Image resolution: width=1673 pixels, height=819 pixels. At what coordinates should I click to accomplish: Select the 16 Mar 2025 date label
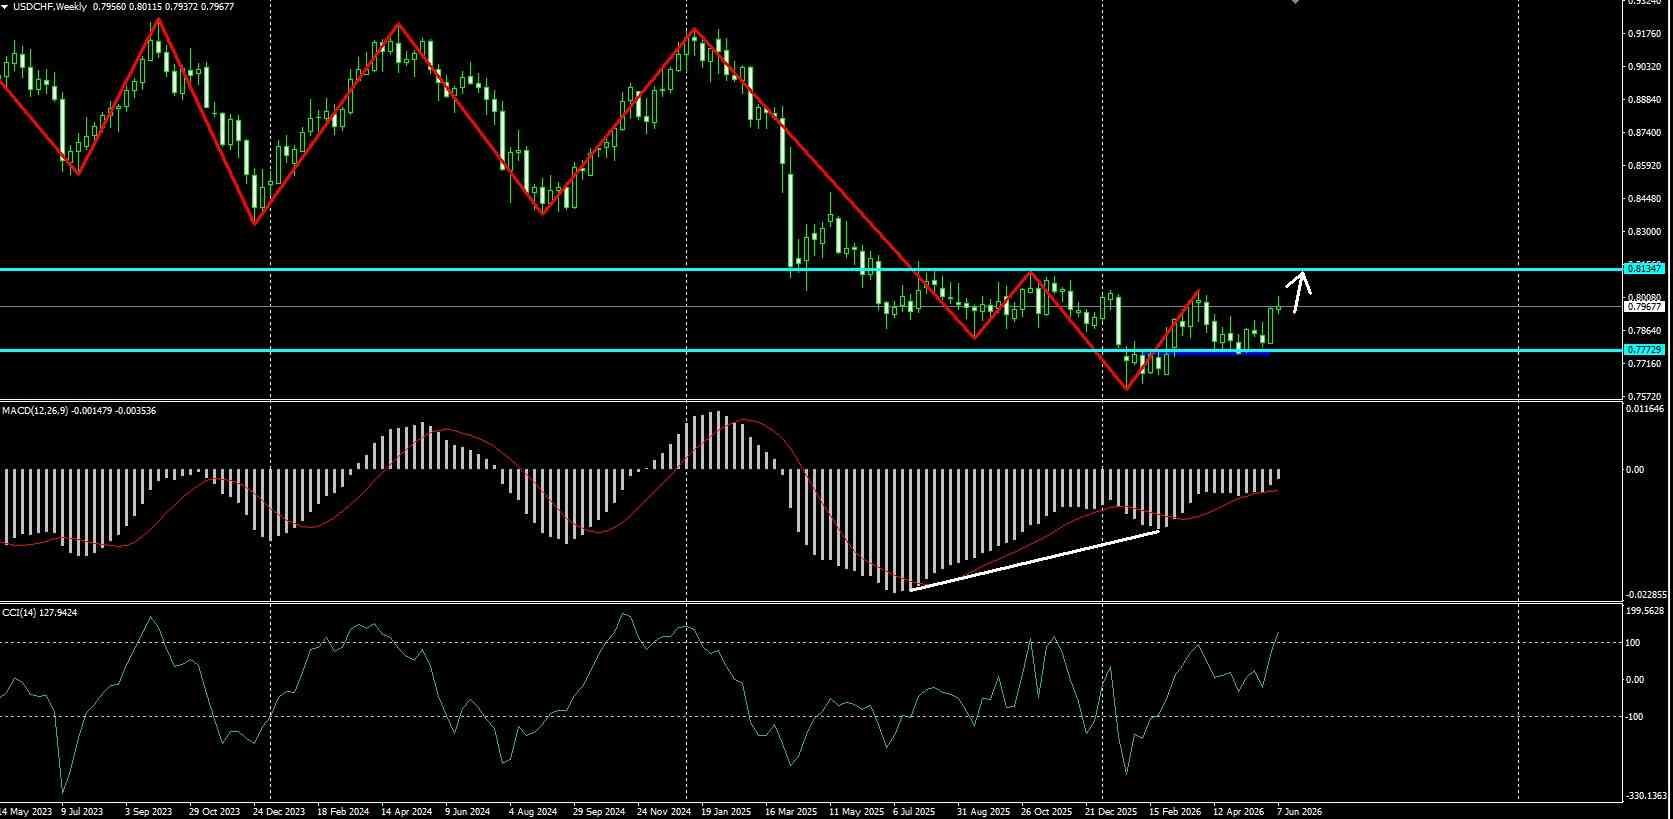coord(789,812)
